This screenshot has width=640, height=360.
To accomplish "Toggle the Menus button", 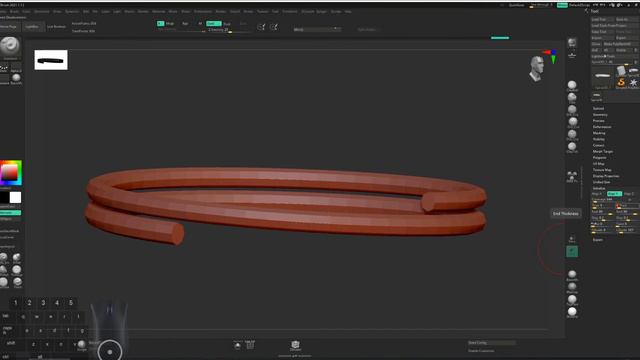I will click(562, 5).
